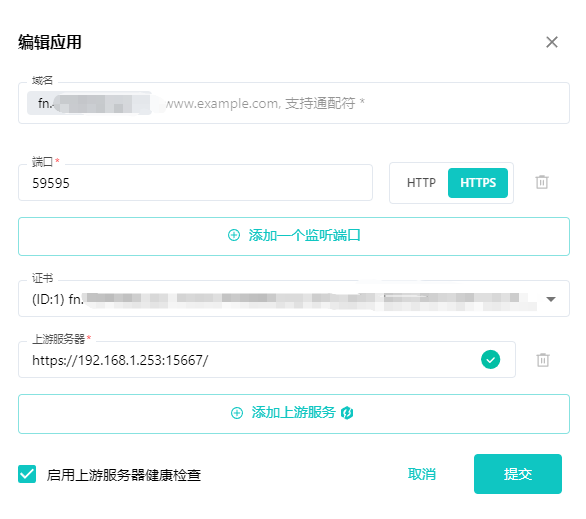Click the 域名 domain input placeholder area

(366, 103)
